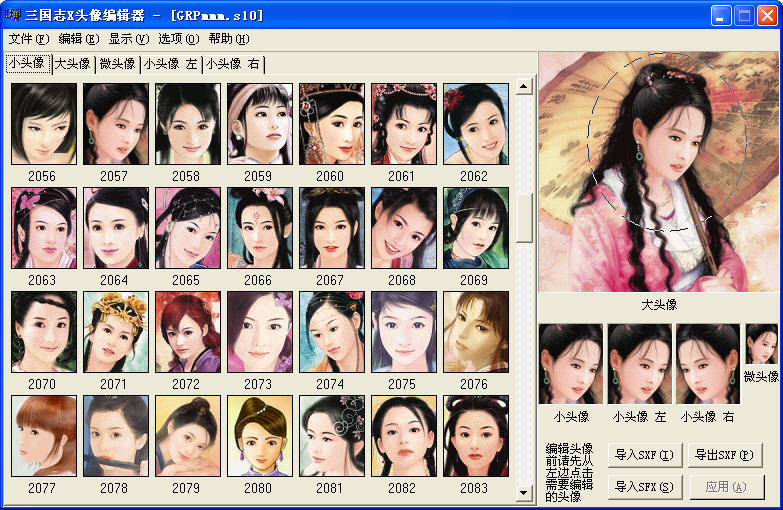This screenshot has height=510, width=783.
Task: Select portrait thumbnail 2078
Action: [116, 436]
